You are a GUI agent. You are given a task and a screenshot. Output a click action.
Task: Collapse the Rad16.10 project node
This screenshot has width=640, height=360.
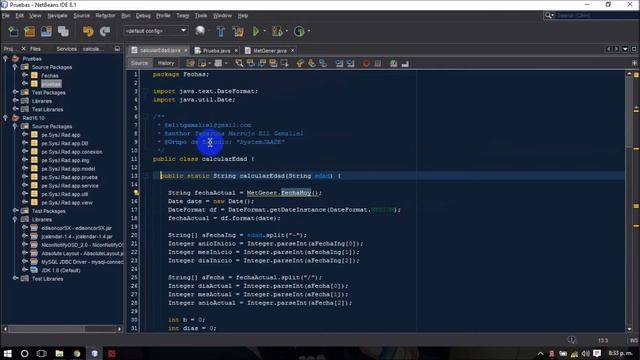[x=5, y=118]
